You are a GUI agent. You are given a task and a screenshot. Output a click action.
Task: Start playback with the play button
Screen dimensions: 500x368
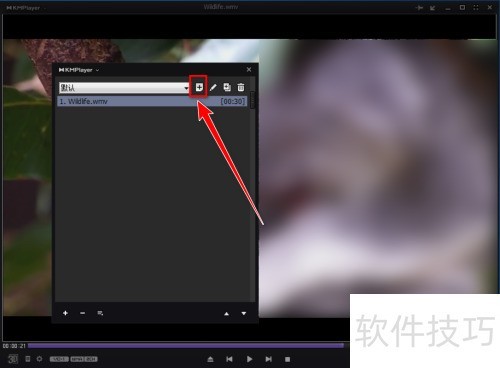[249, 359]
